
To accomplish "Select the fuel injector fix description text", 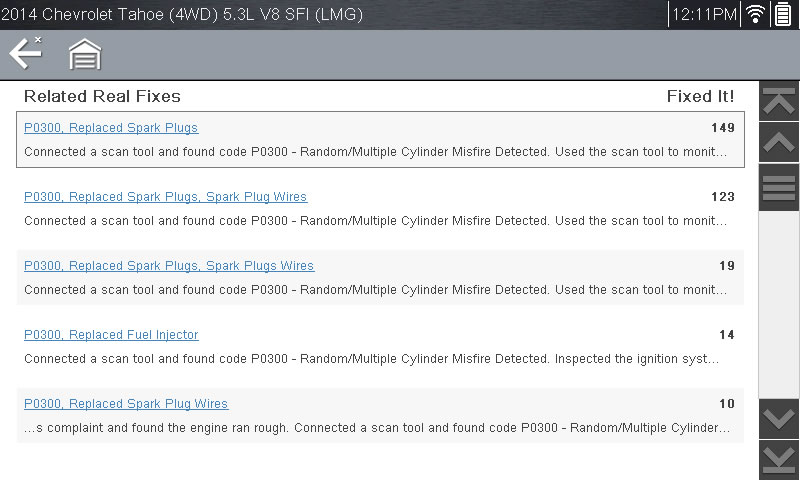I will point(370,358).
